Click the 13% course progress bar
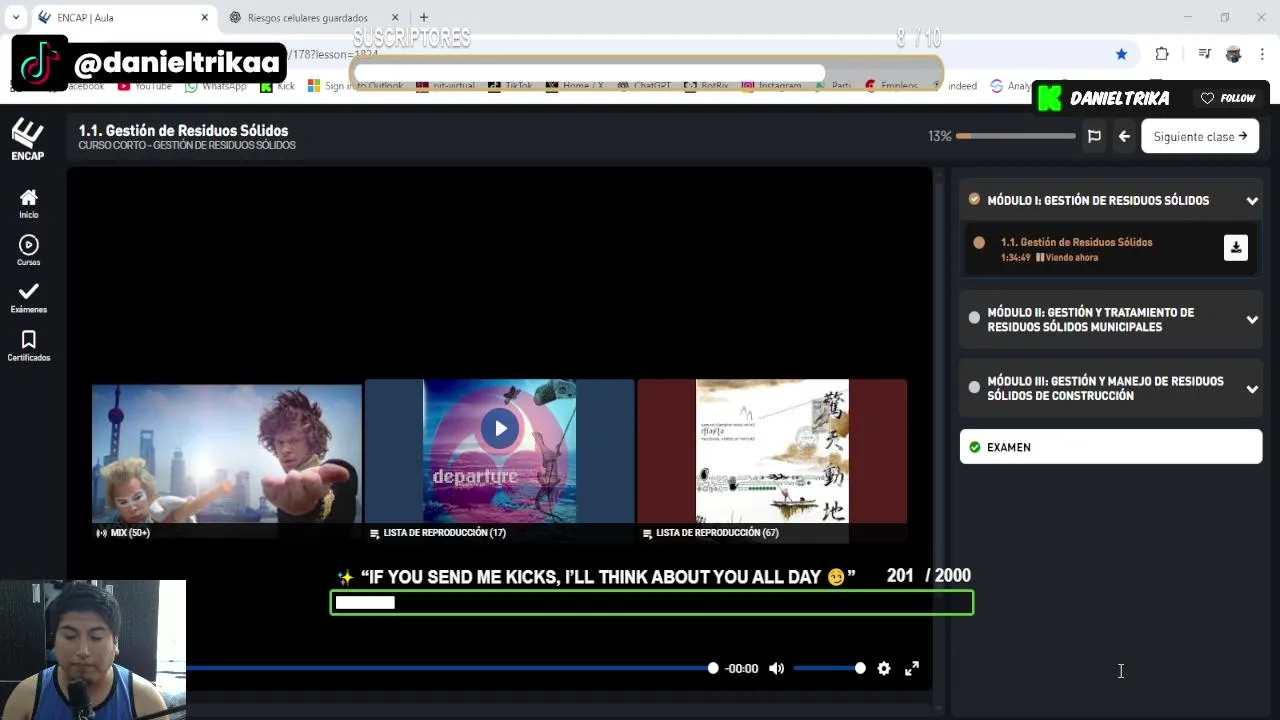1280x720 pixels. pos(1015,136)
